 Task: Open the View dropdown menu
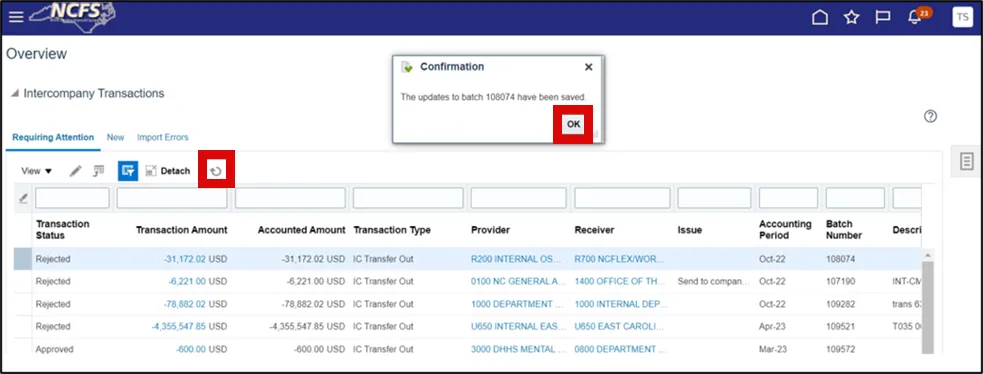click(x=36, y=171)
